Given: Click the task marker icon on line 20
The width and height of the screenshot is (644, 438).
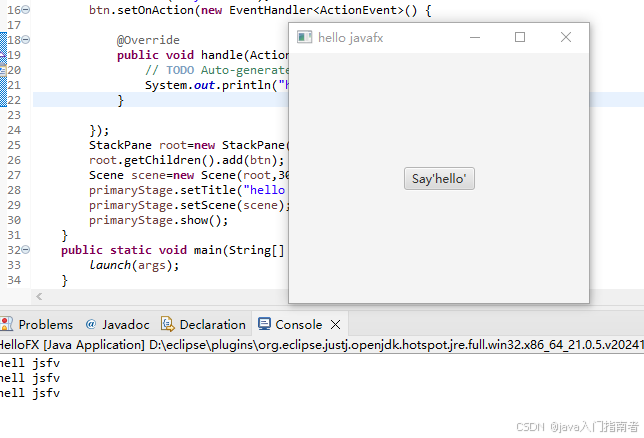Looking at the screenshot, I should [3, 70].
